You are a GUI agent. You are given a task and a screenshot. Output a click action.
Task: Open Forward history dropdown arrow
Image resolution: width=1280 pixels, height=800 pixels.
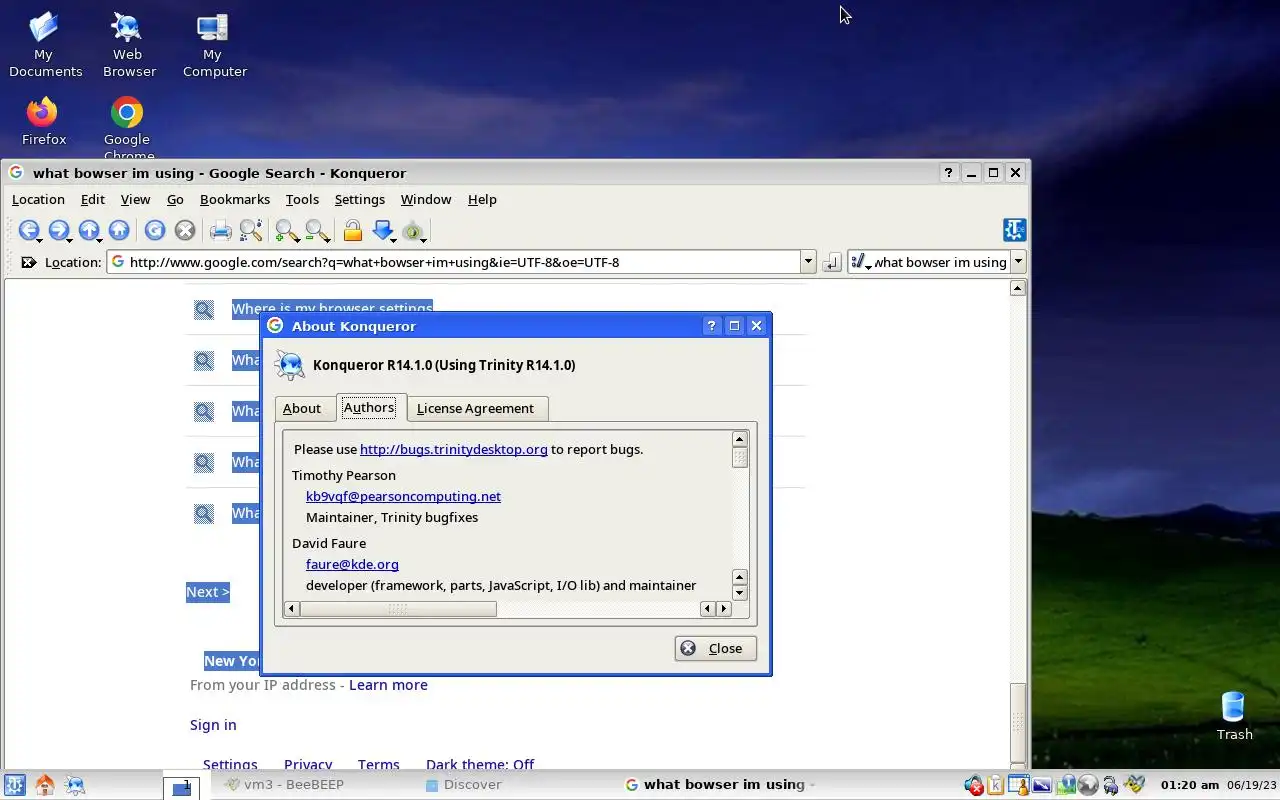point(70,240)
